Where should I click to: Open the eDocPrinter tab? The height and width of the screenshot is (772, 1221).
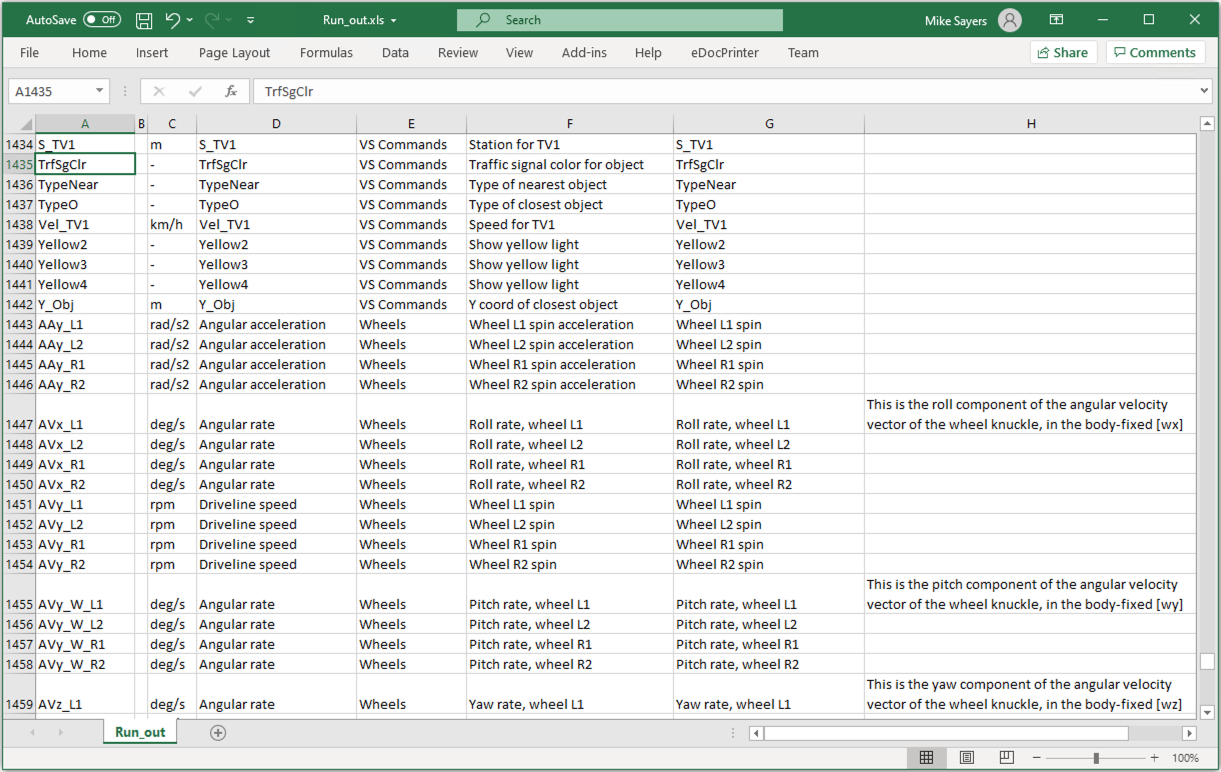[x=725, y=53]
